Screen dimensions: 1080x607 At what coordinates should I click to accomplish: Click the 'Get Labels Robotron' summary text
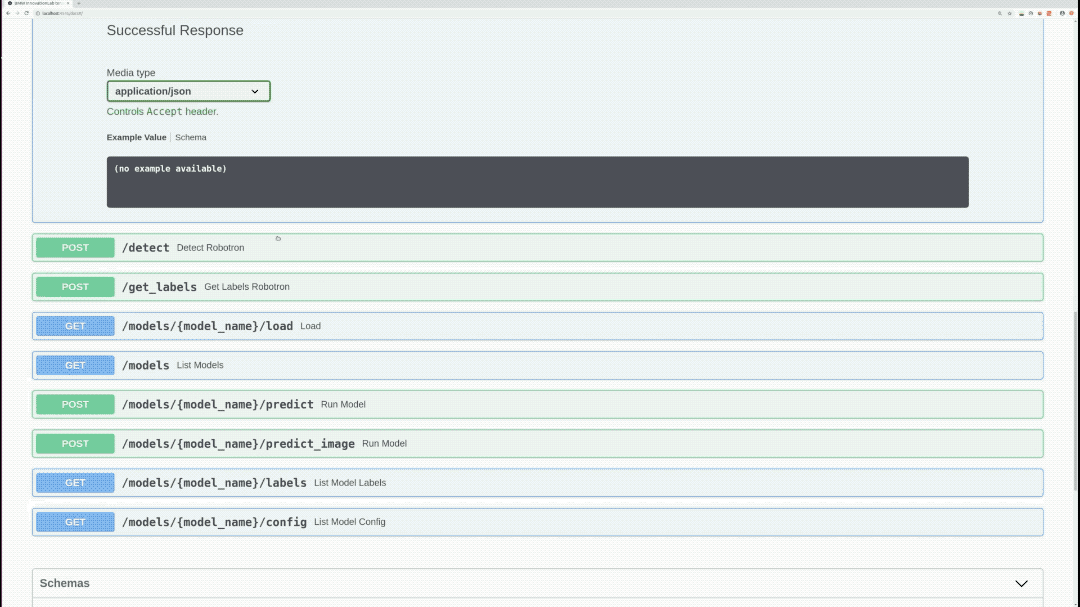click(x=247, y=287)
